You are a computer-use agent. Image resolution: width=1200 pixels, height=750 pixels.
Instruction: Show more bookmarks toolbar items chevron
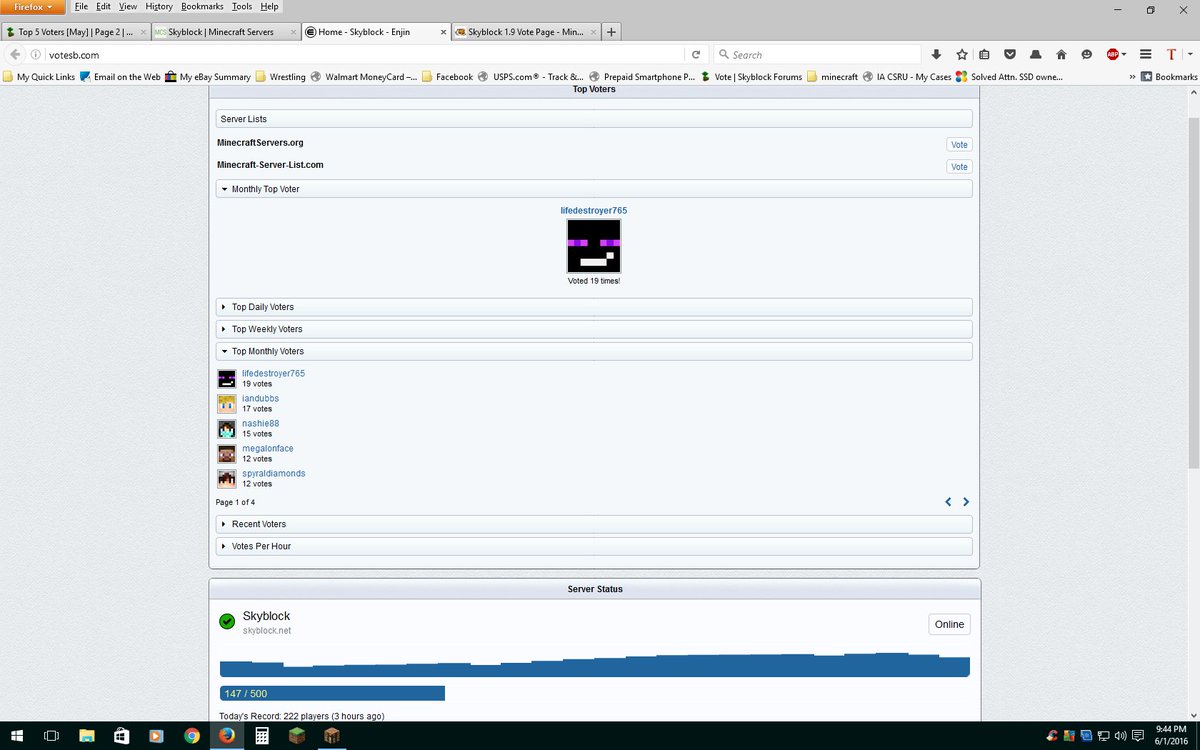pyautogui.click(x=1132, y=77)
